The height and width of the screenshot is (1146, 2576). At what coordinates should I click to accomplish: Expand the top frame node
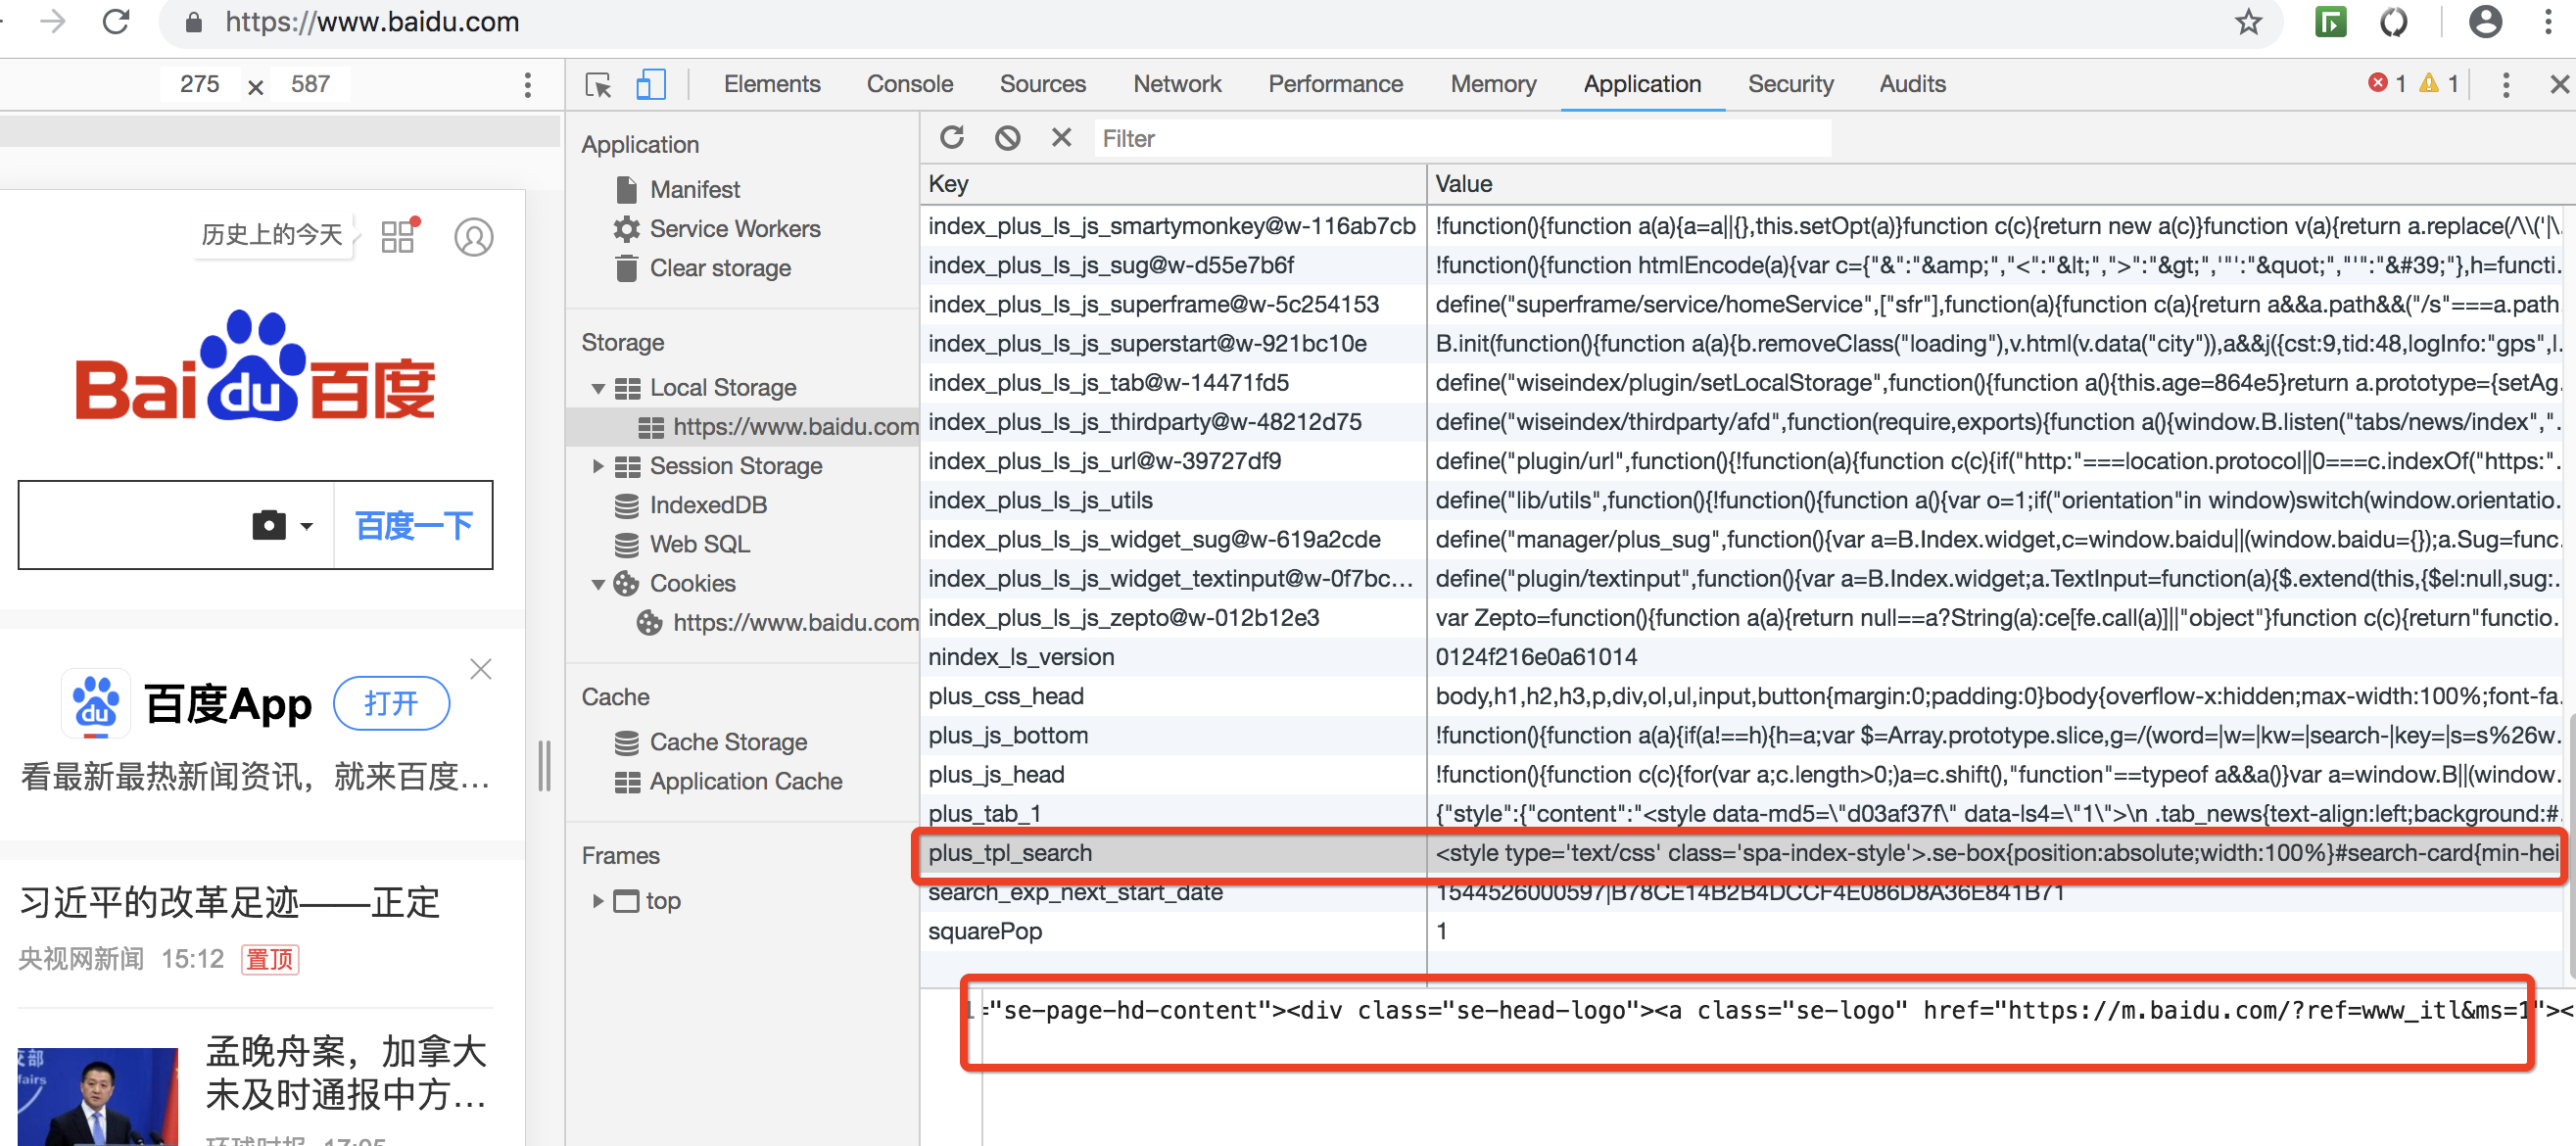click(598, 901)
